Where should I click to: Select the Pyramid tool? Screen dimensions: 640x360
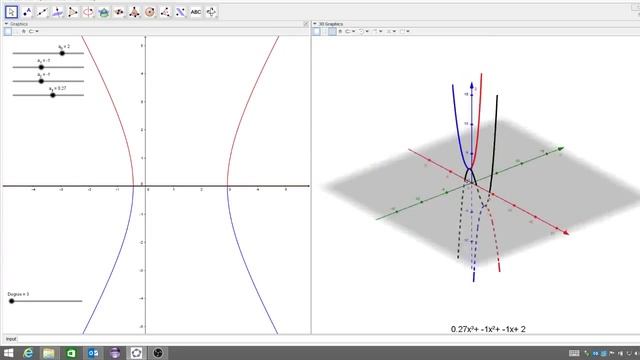pyautogui.click(x=134, y=12)
